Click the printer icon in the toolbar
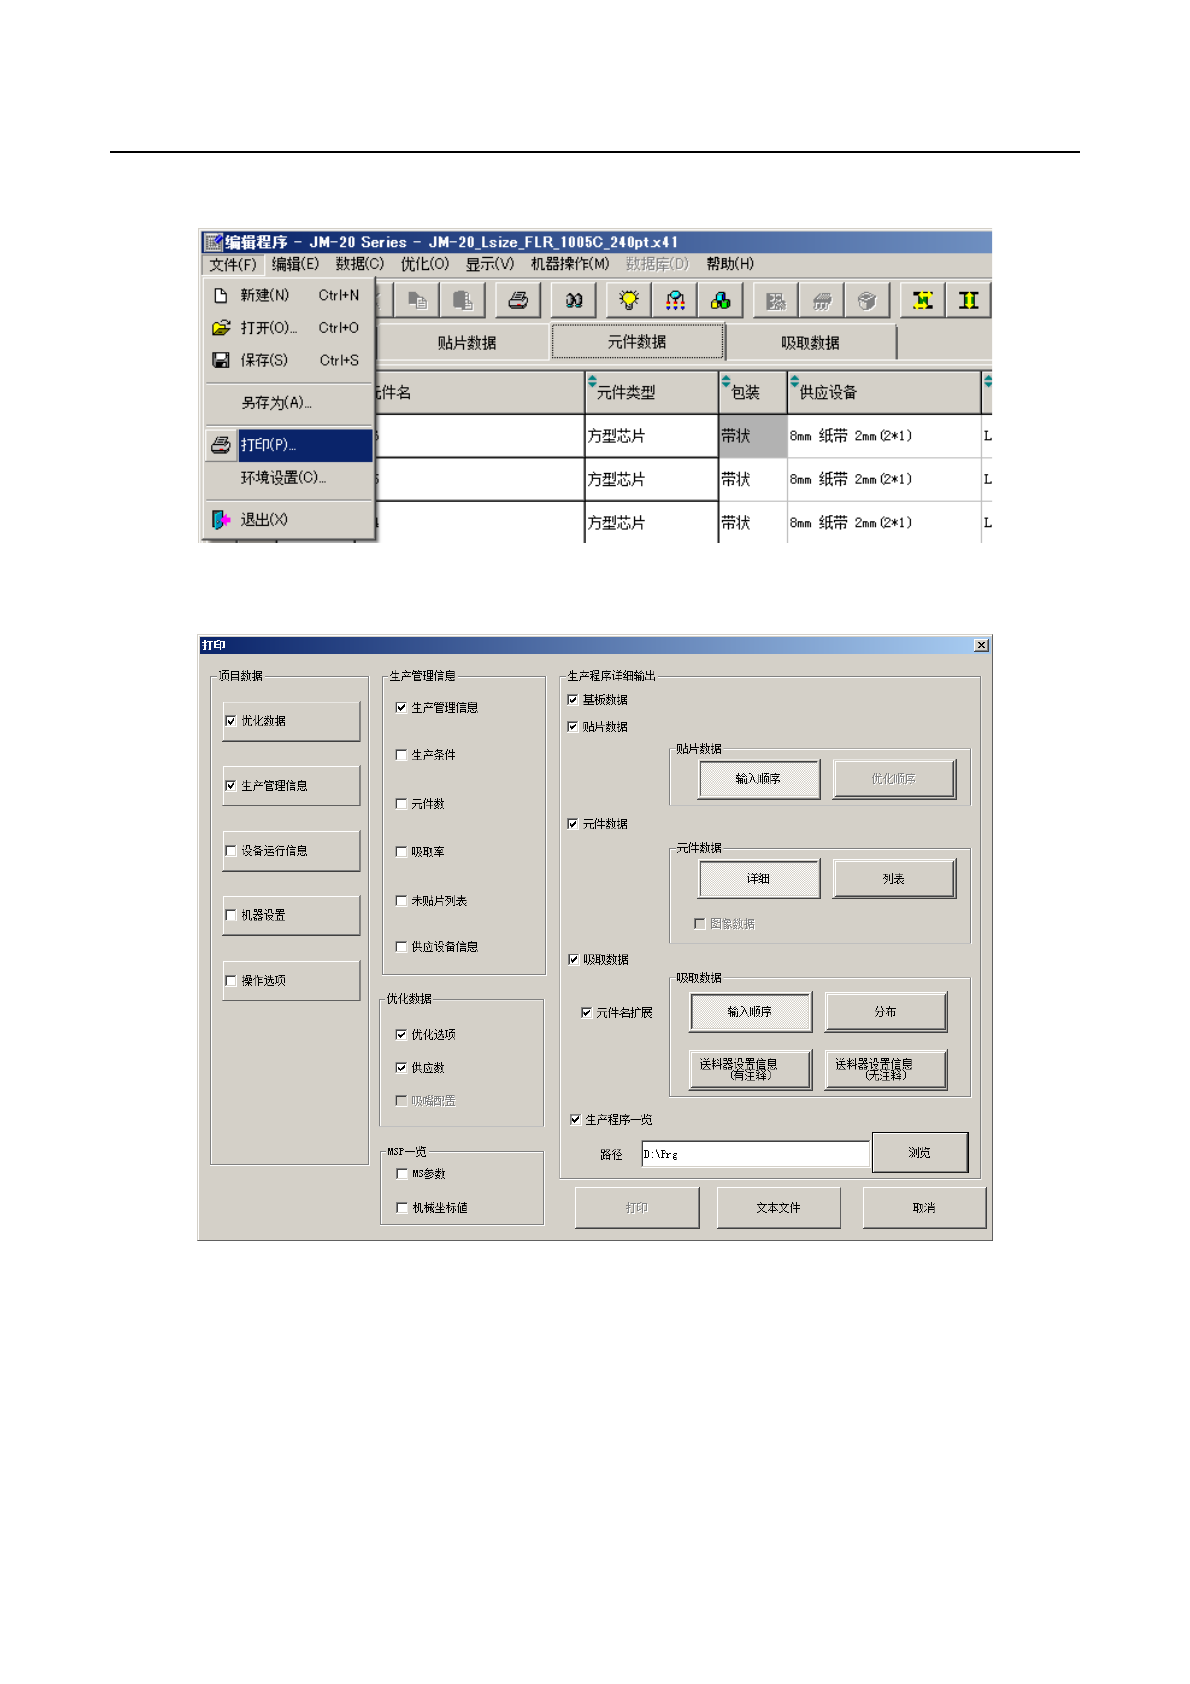This screenshot has height=1684, width=1190. (x=518, y=300)
